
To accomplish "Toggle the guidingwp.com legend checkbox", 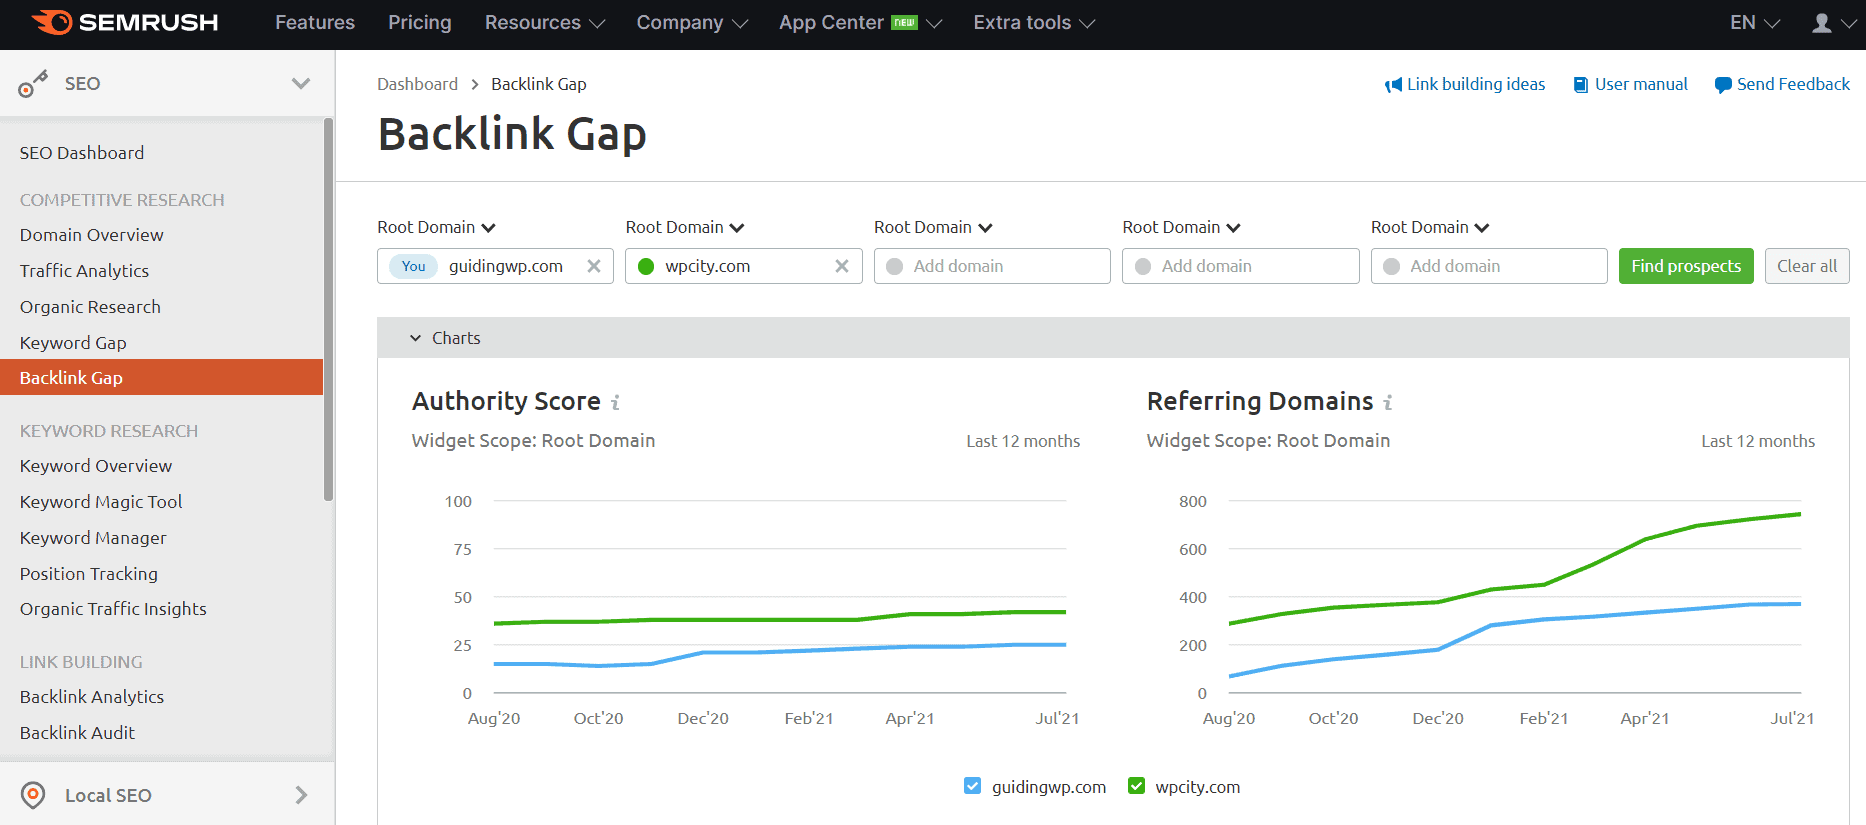I will coord(972,786).
